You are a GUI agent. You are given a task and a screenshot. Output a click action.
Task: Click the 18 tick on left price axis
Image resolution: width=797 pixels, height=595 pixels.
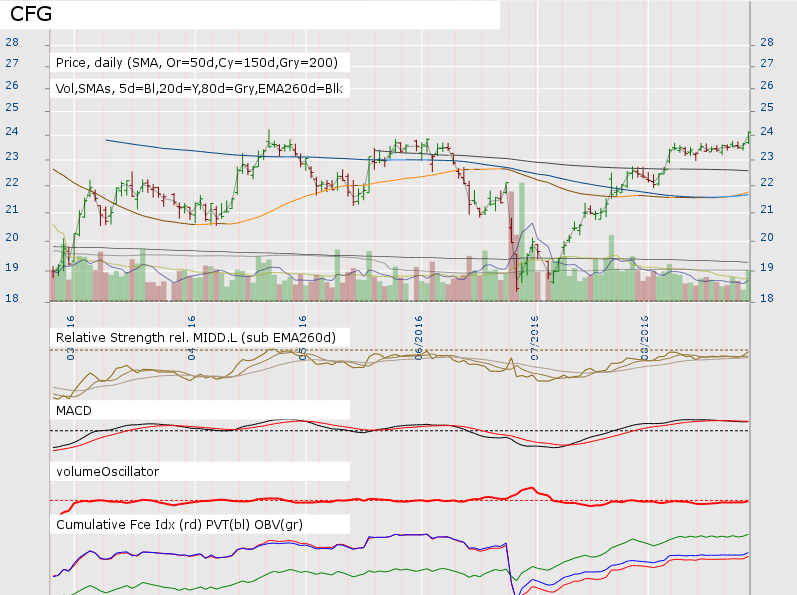click(11, 298)
